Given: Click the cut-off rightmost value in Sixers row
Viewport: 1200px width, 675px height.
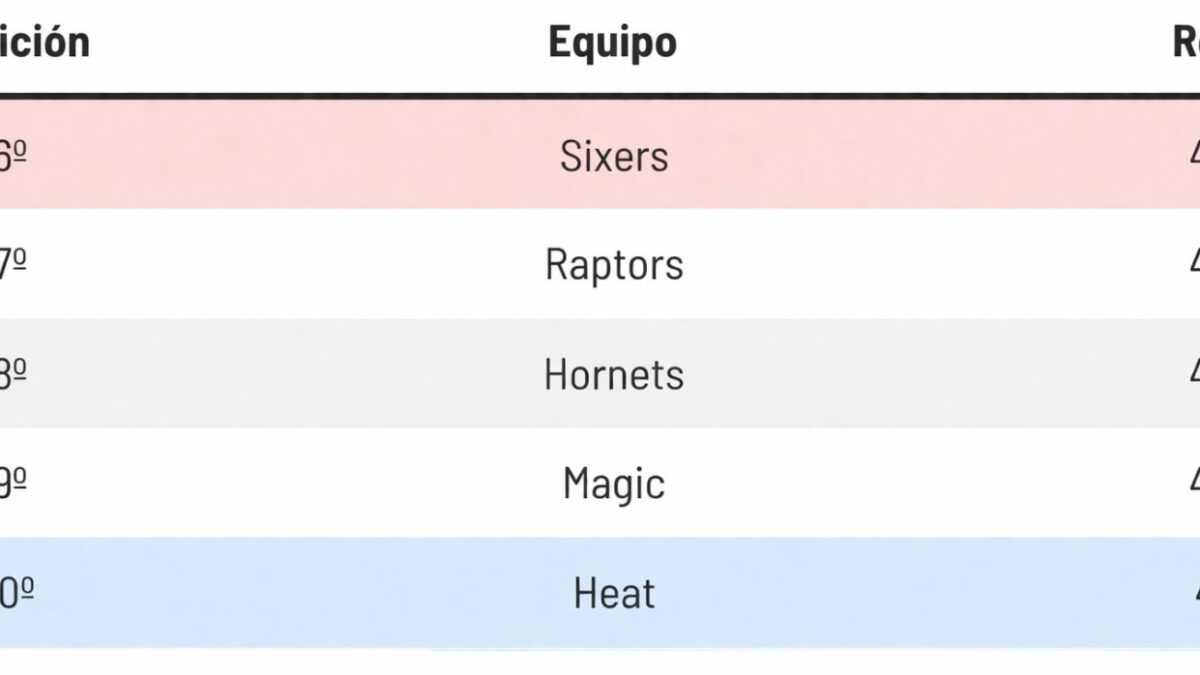Looking at the screenshot, I should (1193, 156).
